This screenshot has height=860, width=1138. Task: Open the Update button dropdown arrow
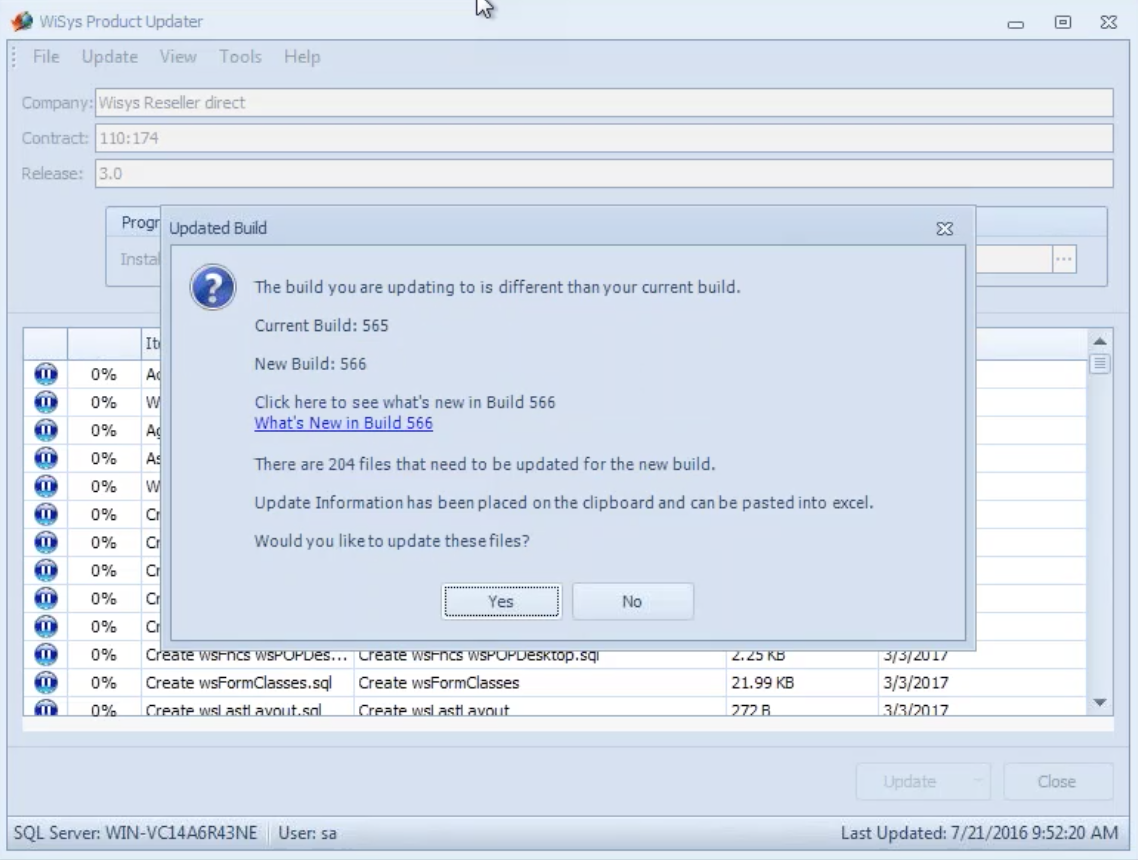tap(978, 782)
